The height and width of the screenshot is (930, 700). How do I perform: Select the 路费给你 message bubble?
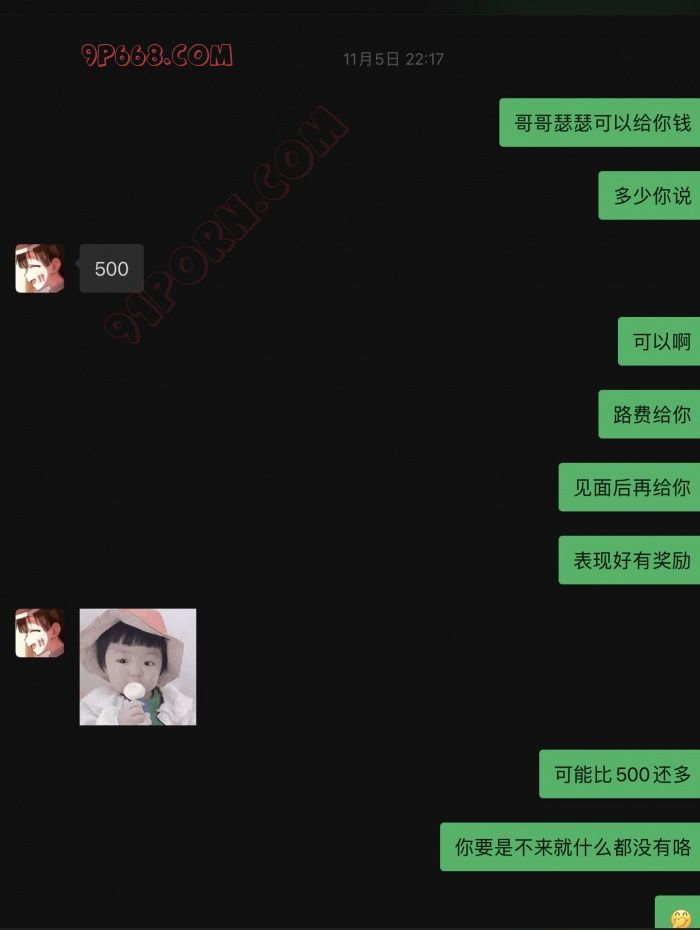(x=649, y=414)
